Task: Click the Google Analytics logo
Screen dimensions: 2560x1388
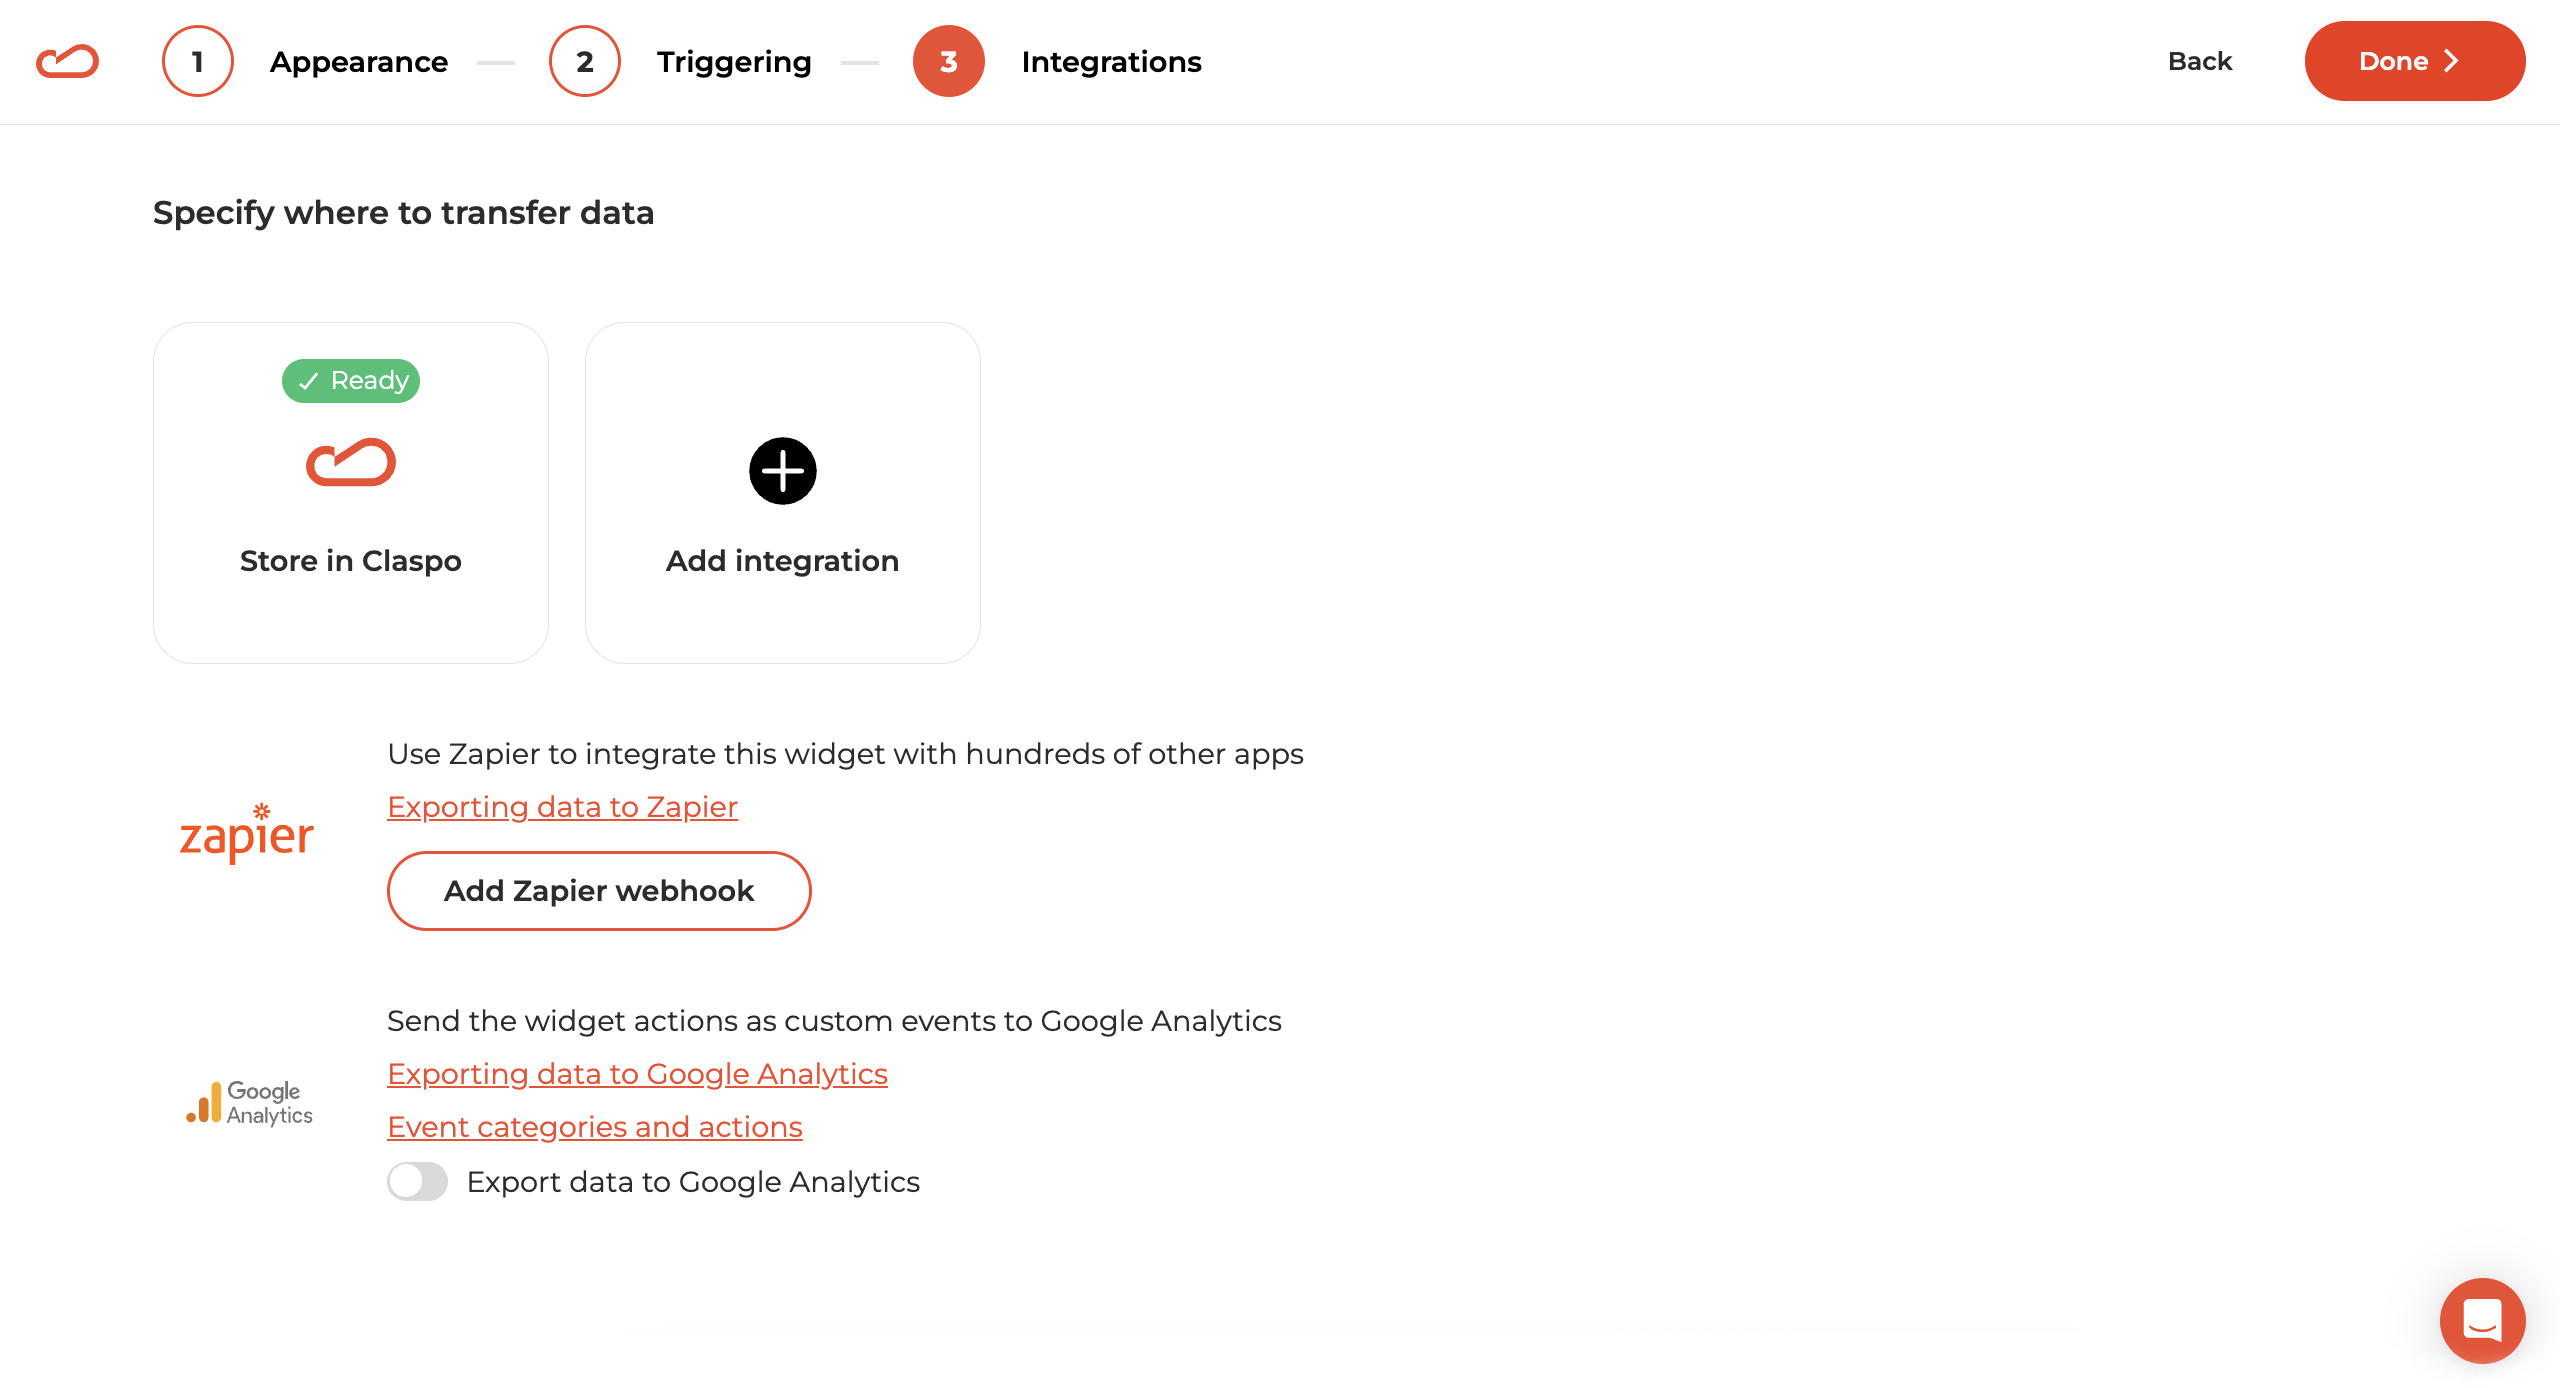Action: pyautogui.click(x=249, y=1102)
